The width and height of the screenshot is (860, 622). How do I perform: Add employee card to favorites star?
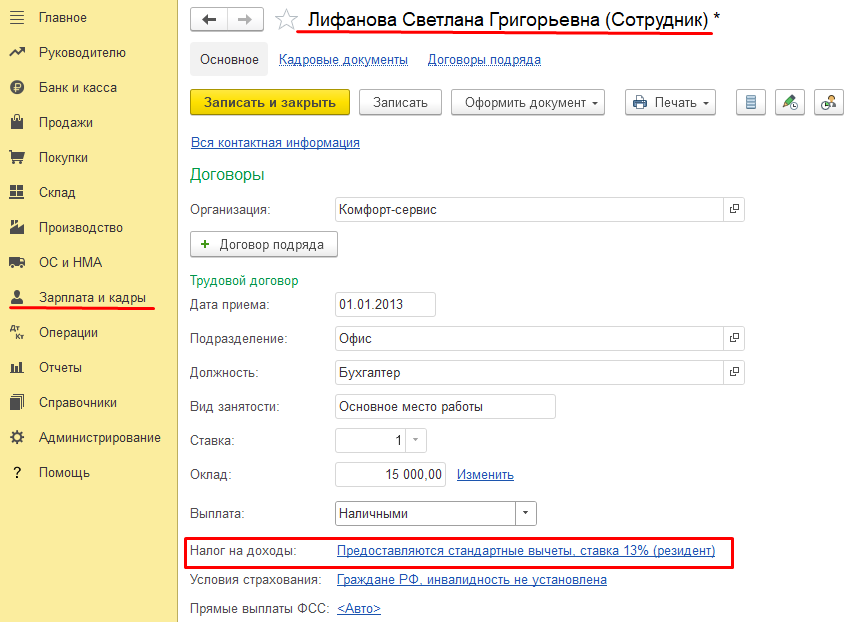tap(286, 20)
